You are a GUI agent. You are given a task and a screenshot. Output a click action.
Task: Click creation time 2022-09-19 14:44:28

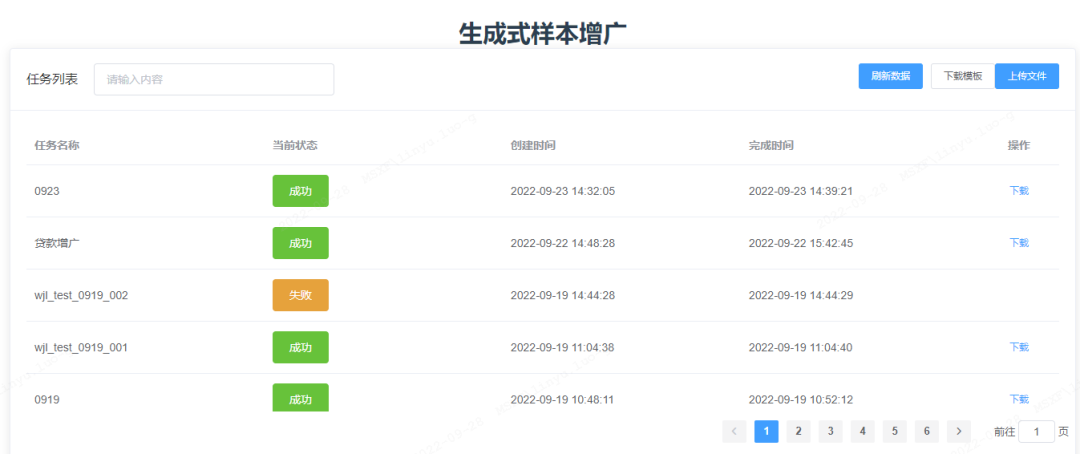[x=563, y=295]
